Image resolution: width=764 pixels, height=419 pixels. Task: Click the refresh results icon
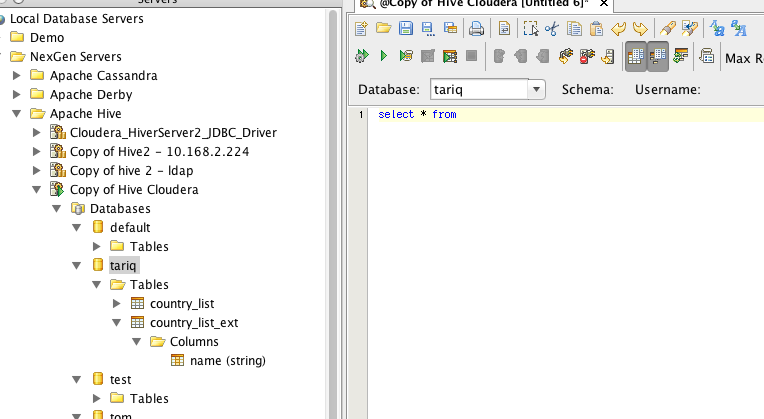(680, 57)
